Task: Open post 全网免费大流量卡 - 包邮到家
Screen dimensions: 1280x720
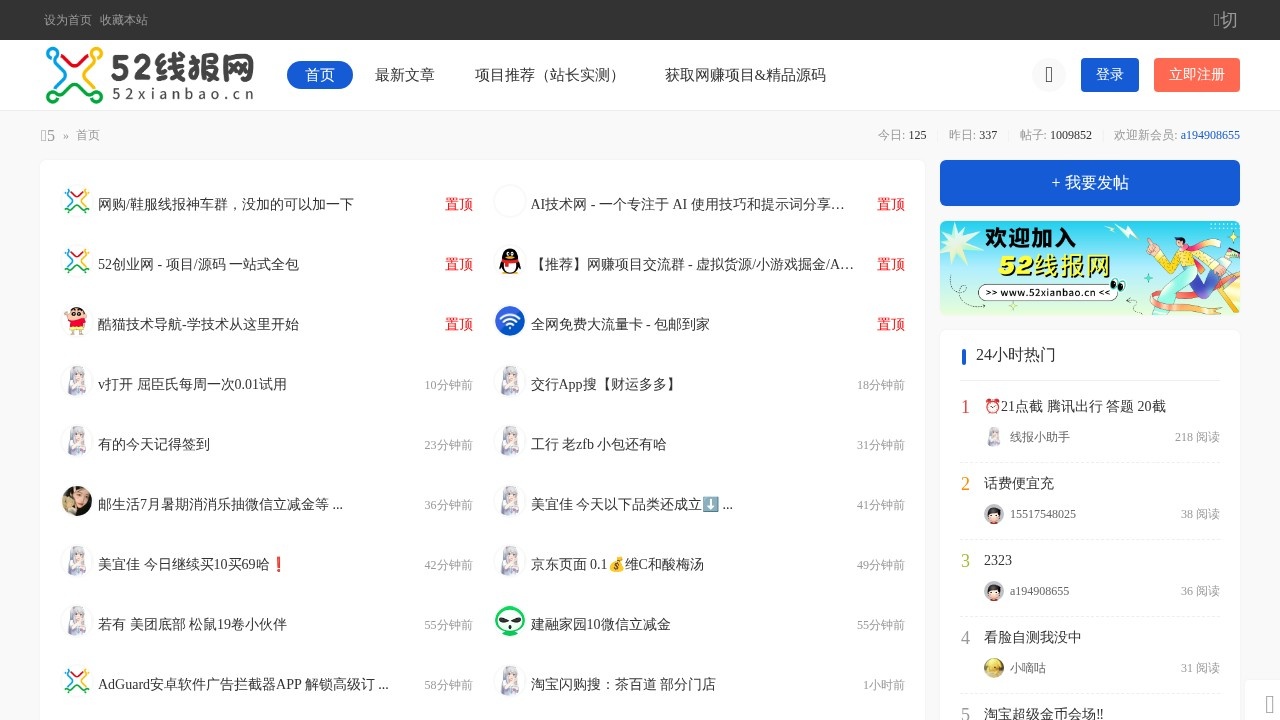Action: coord(620,324)
